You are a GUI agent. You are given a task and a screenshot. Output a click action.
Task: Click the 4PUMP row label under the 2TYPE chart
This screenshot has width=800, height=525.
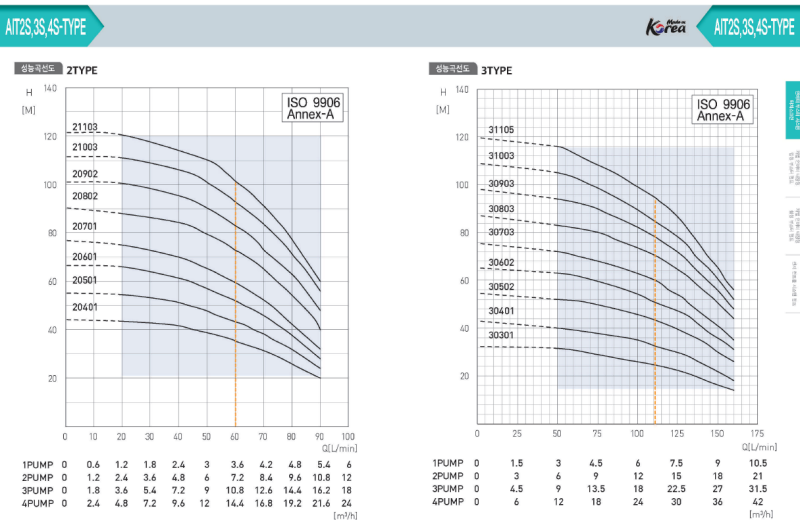click(x=38, y=504)
